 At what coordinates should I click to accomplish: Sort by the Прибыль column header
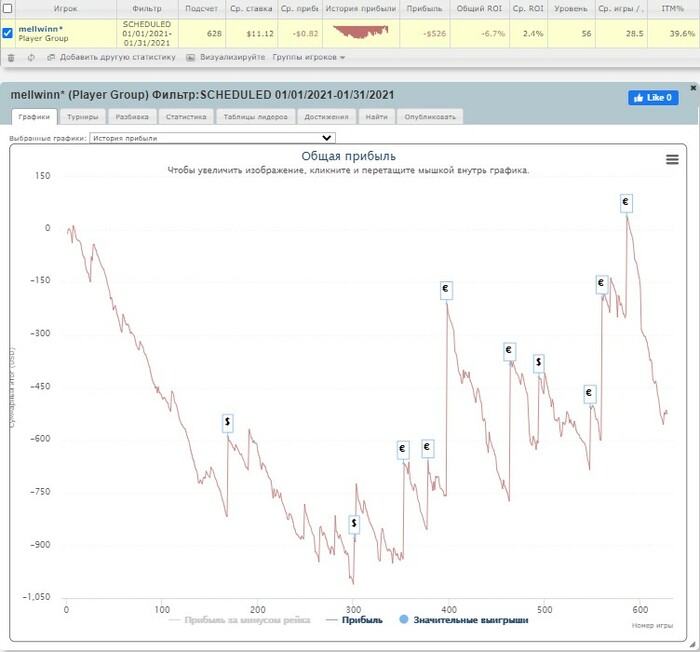(x=424, y=8)
